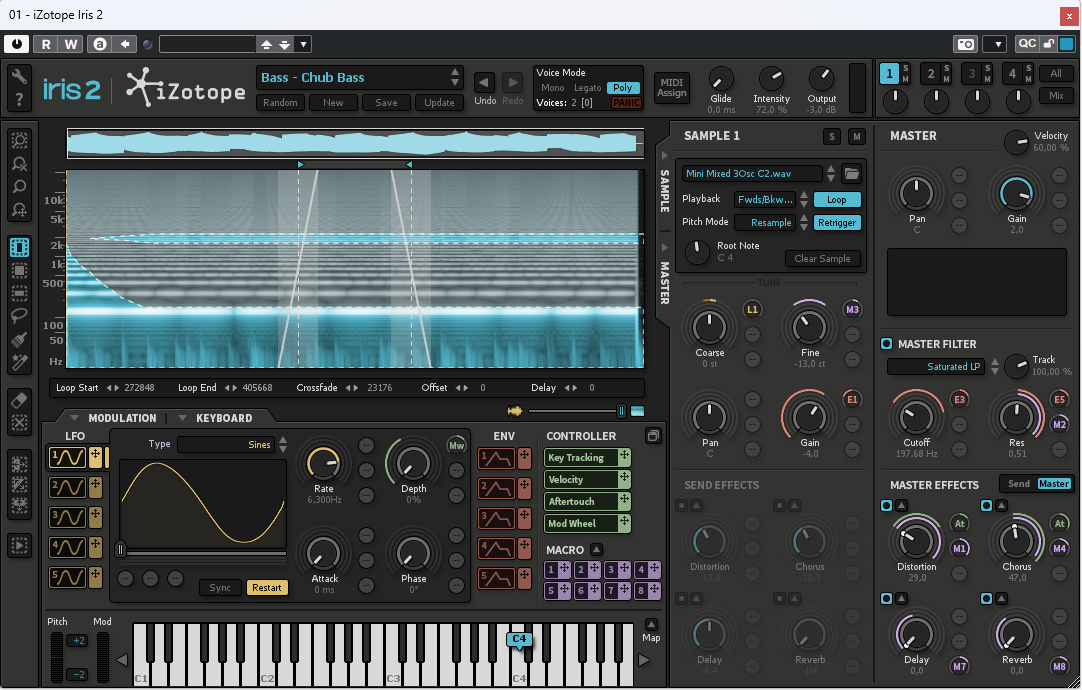Select the LFO 4 waveform icon
The height and width of the screenshot is (690, 1082).
pyautogui.click(x=68, y=547)
